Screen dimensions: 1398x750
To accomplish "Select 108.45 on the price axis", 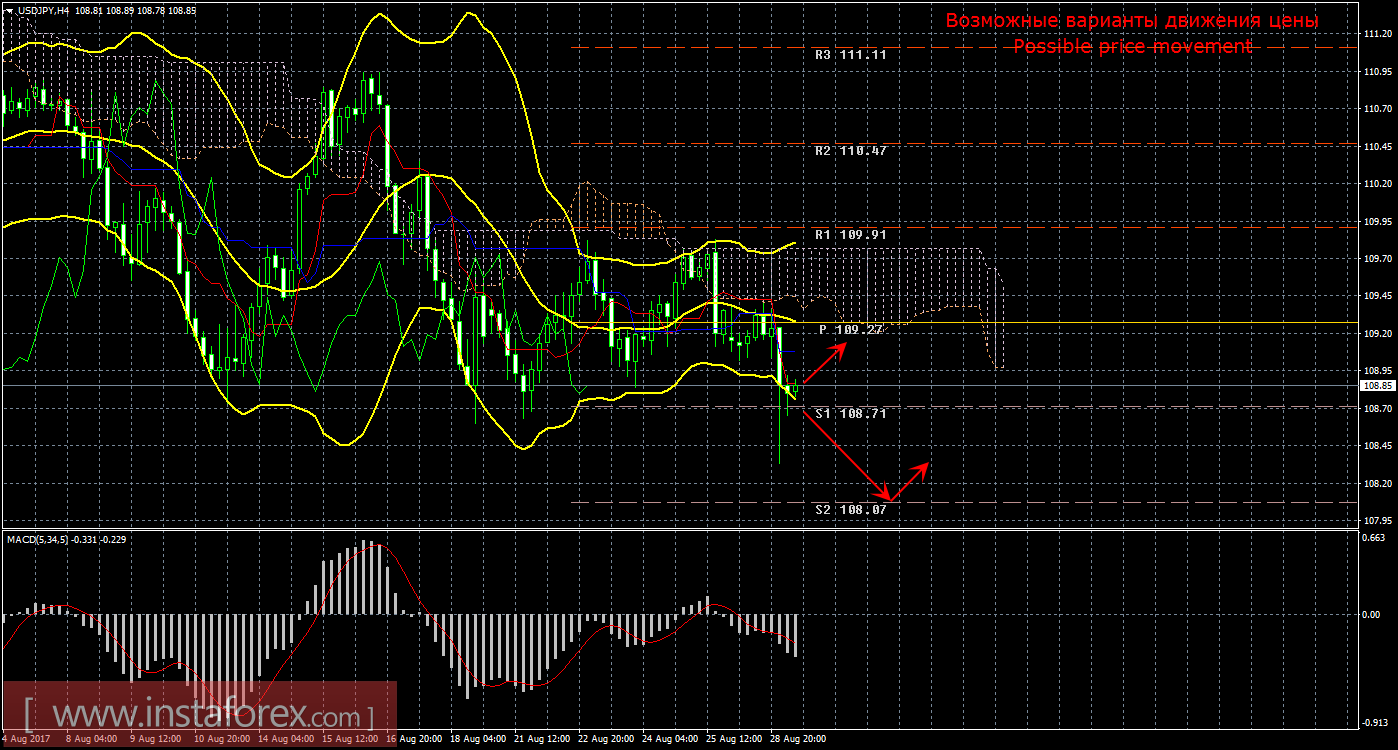I will [x=1377, y=446].
